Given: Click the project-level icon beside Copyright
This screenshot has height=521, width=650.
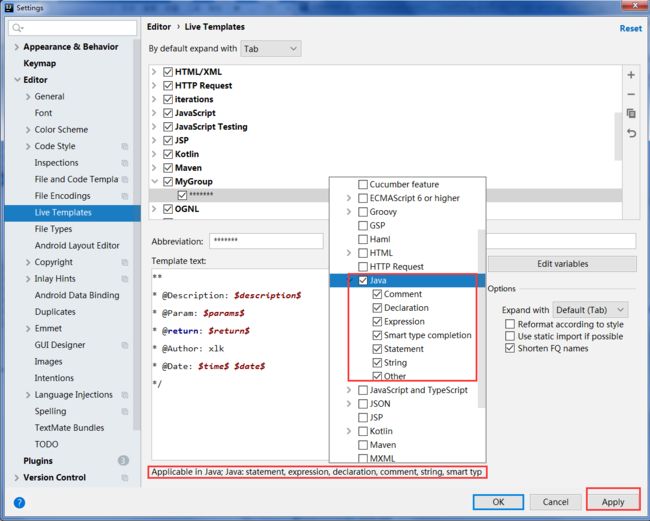Looking at the screenshot, I should tap(124, 262).
